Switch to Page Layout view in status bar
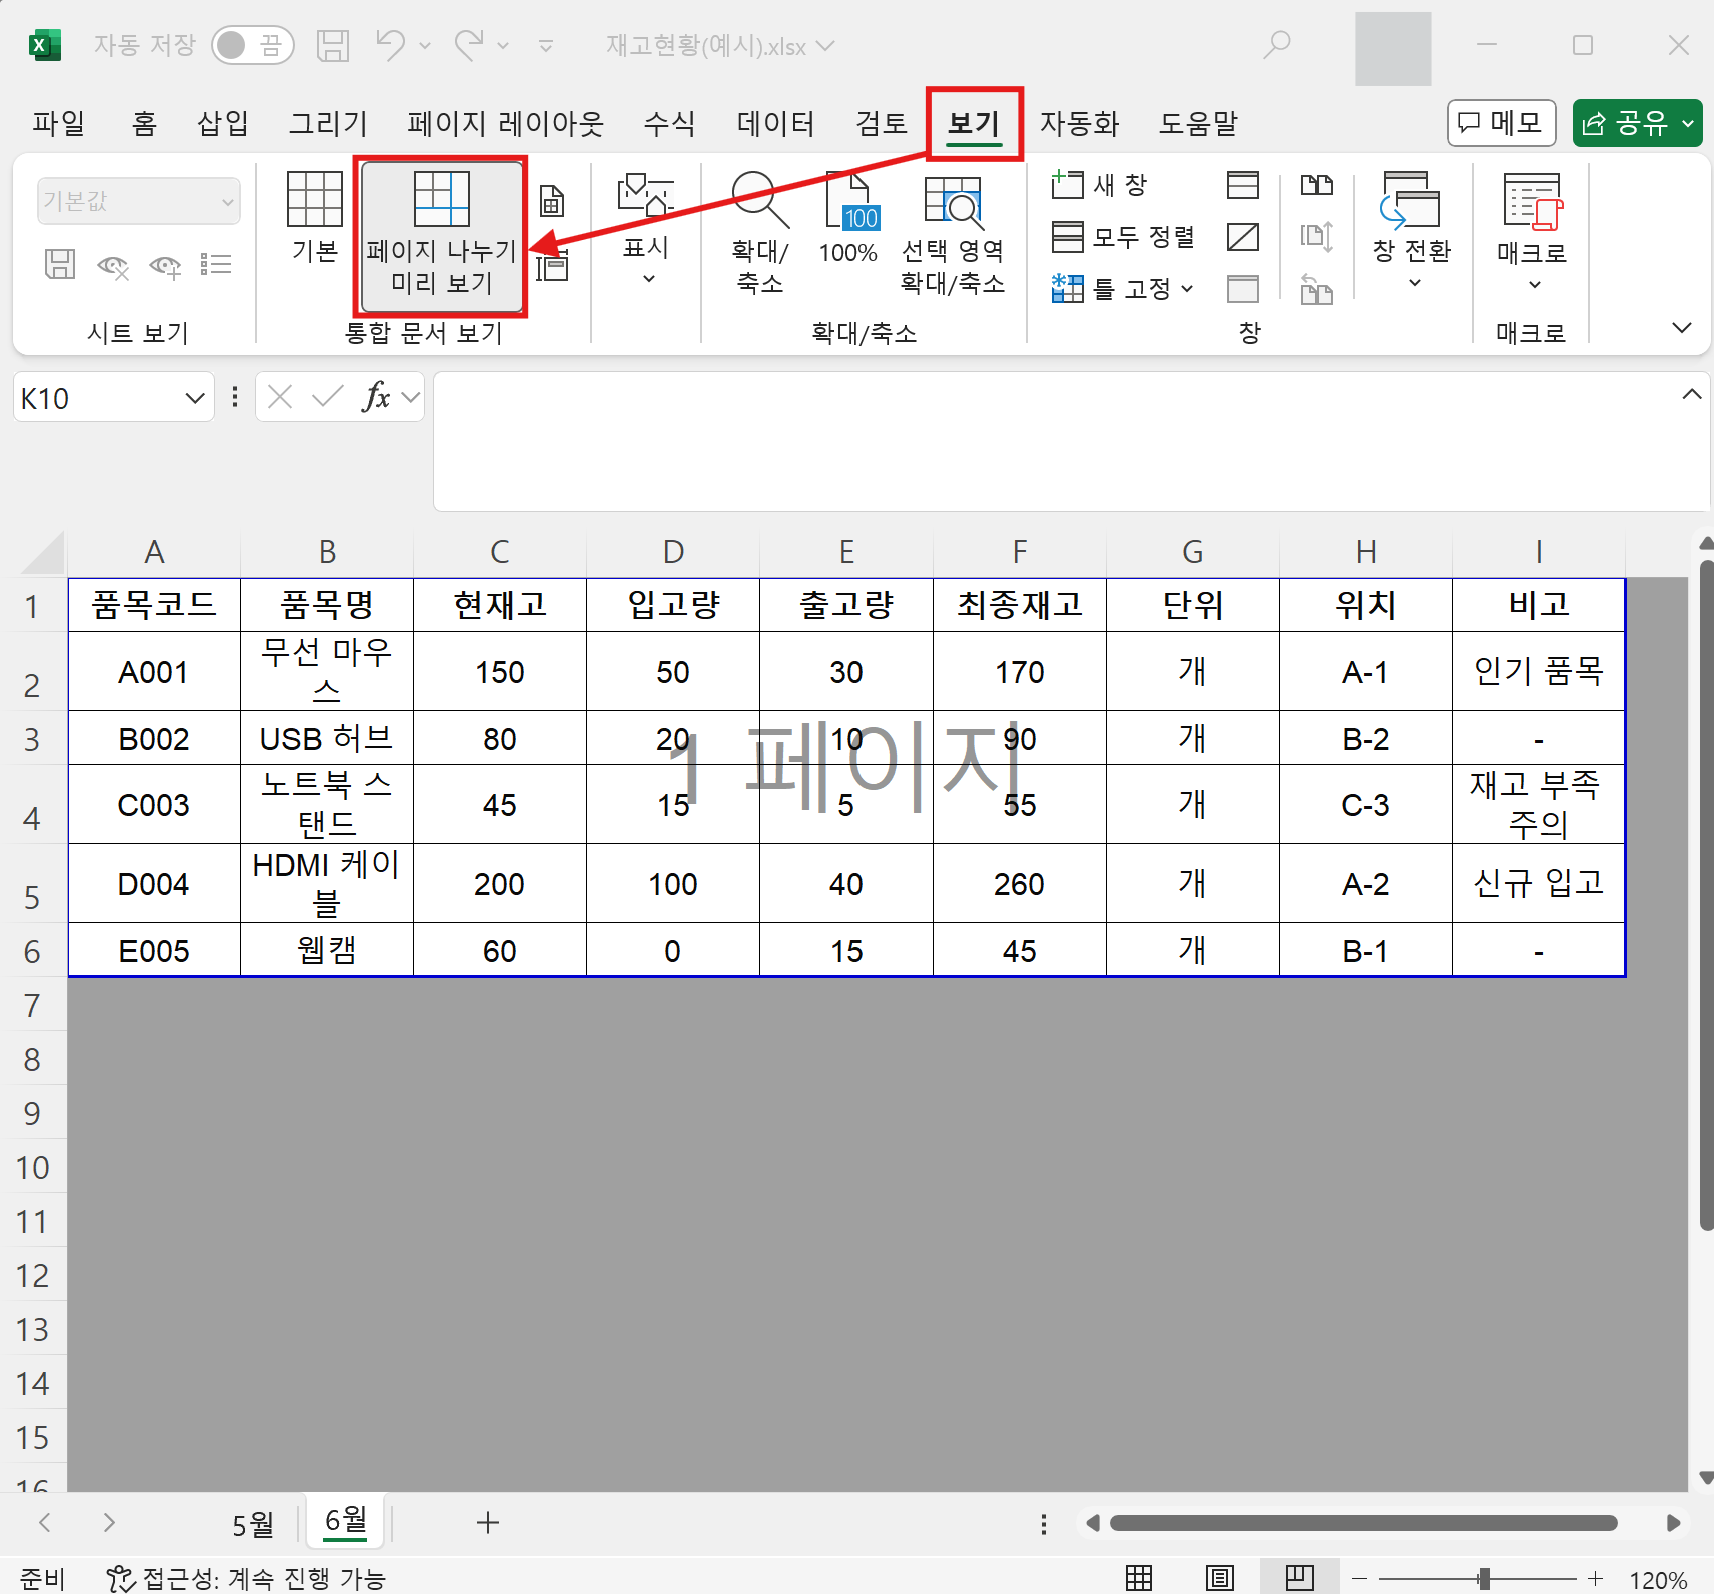This screenshot has height=1594, width=1714. (x=1219, y=1578)
